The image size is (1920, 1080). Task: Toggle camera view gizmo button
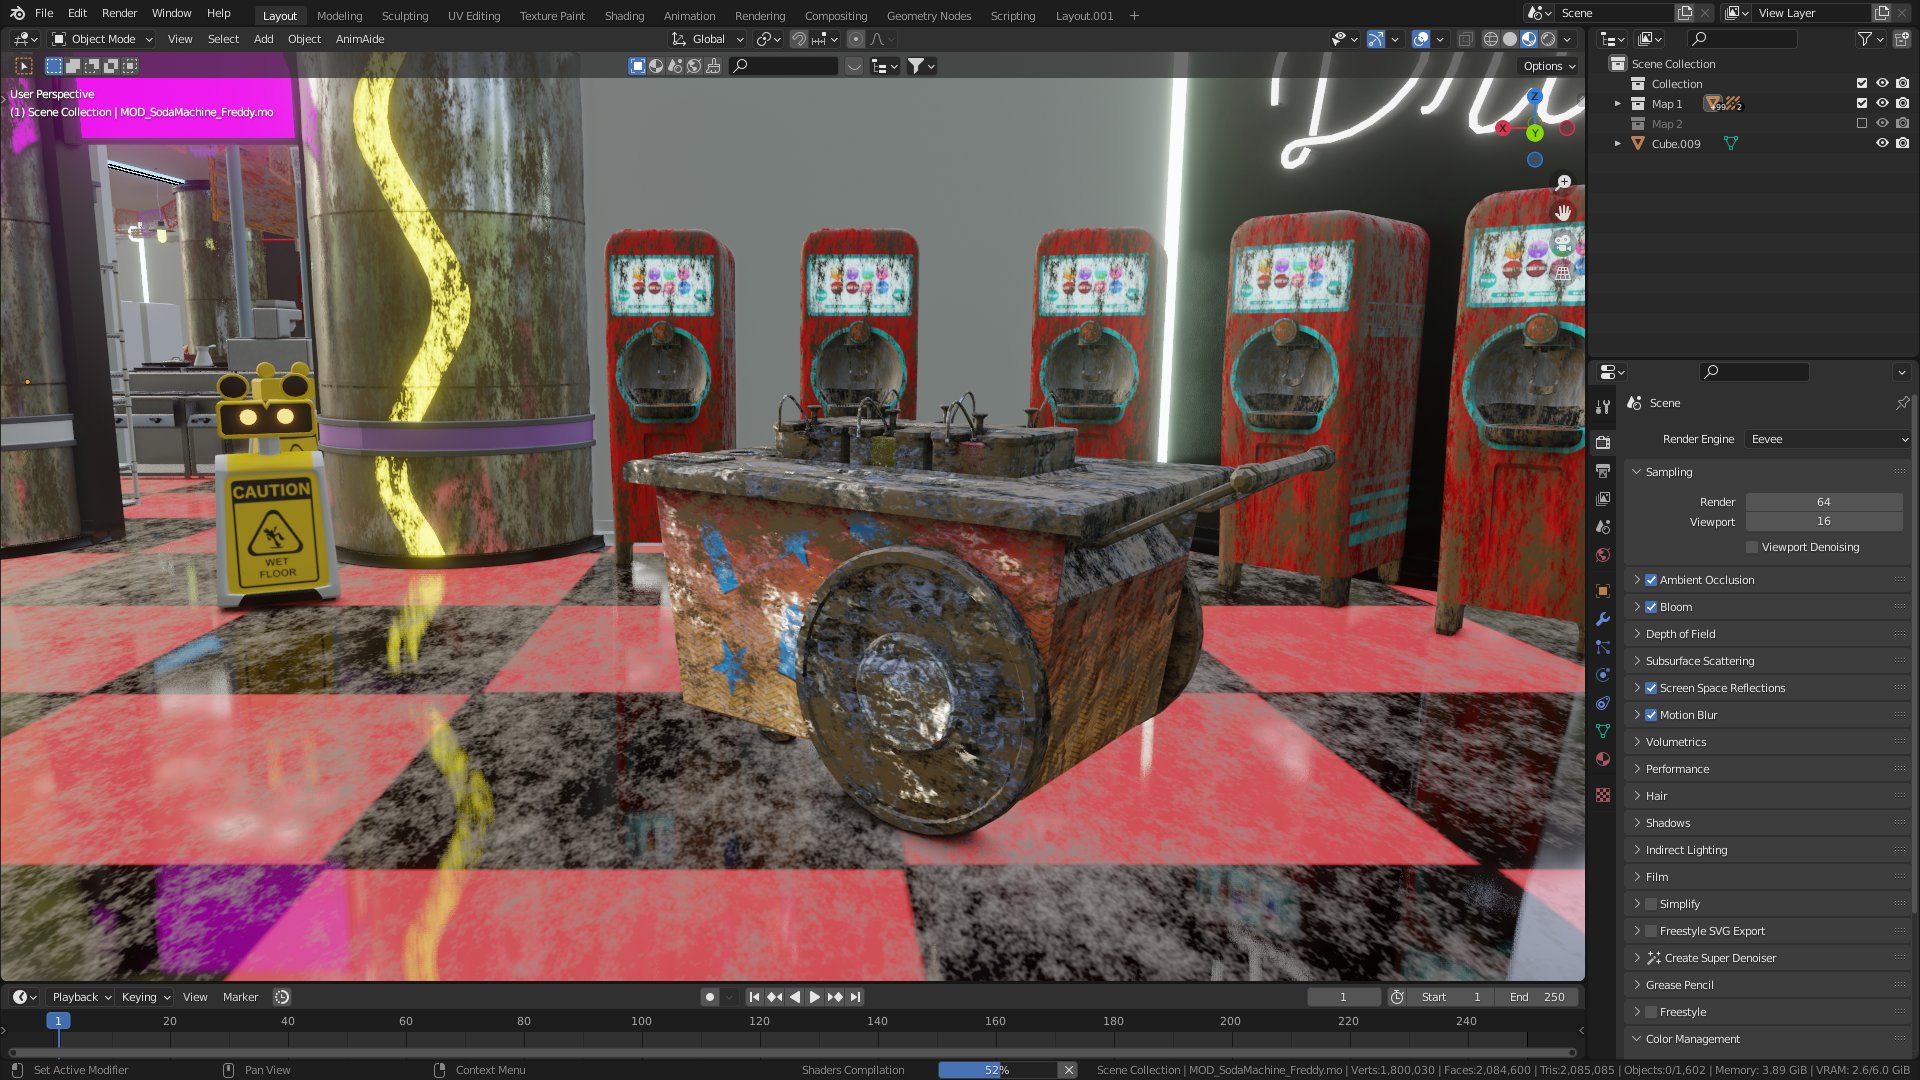tap(1563, 242)
